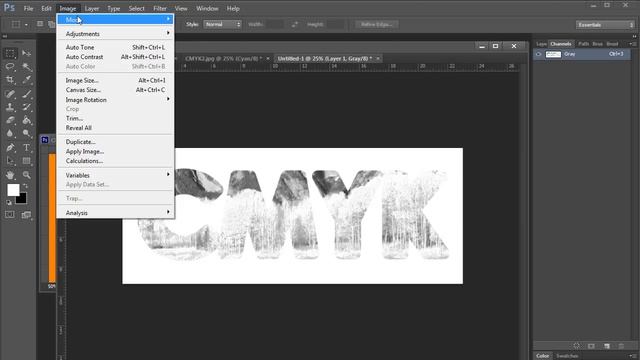The height and width of the screenshot is (360, 640).
Task: Select the Dodge tool
Action: pyautogui.click(x=27, y=133)
